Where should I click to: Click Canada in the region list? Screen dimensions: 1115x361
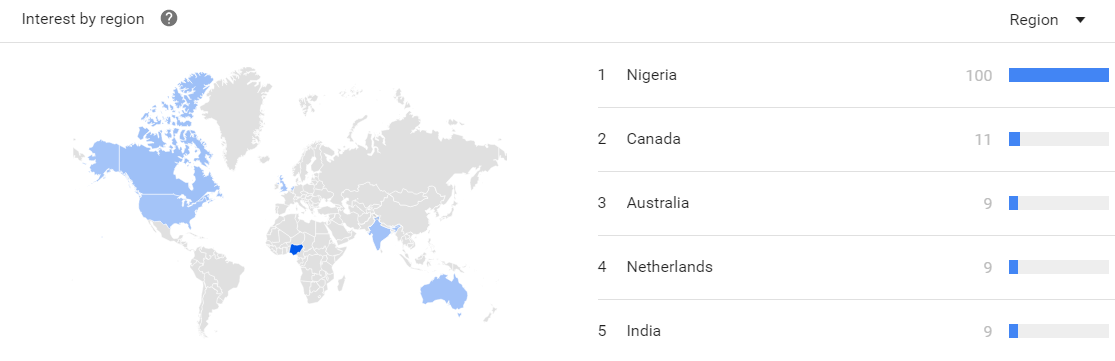653,139
